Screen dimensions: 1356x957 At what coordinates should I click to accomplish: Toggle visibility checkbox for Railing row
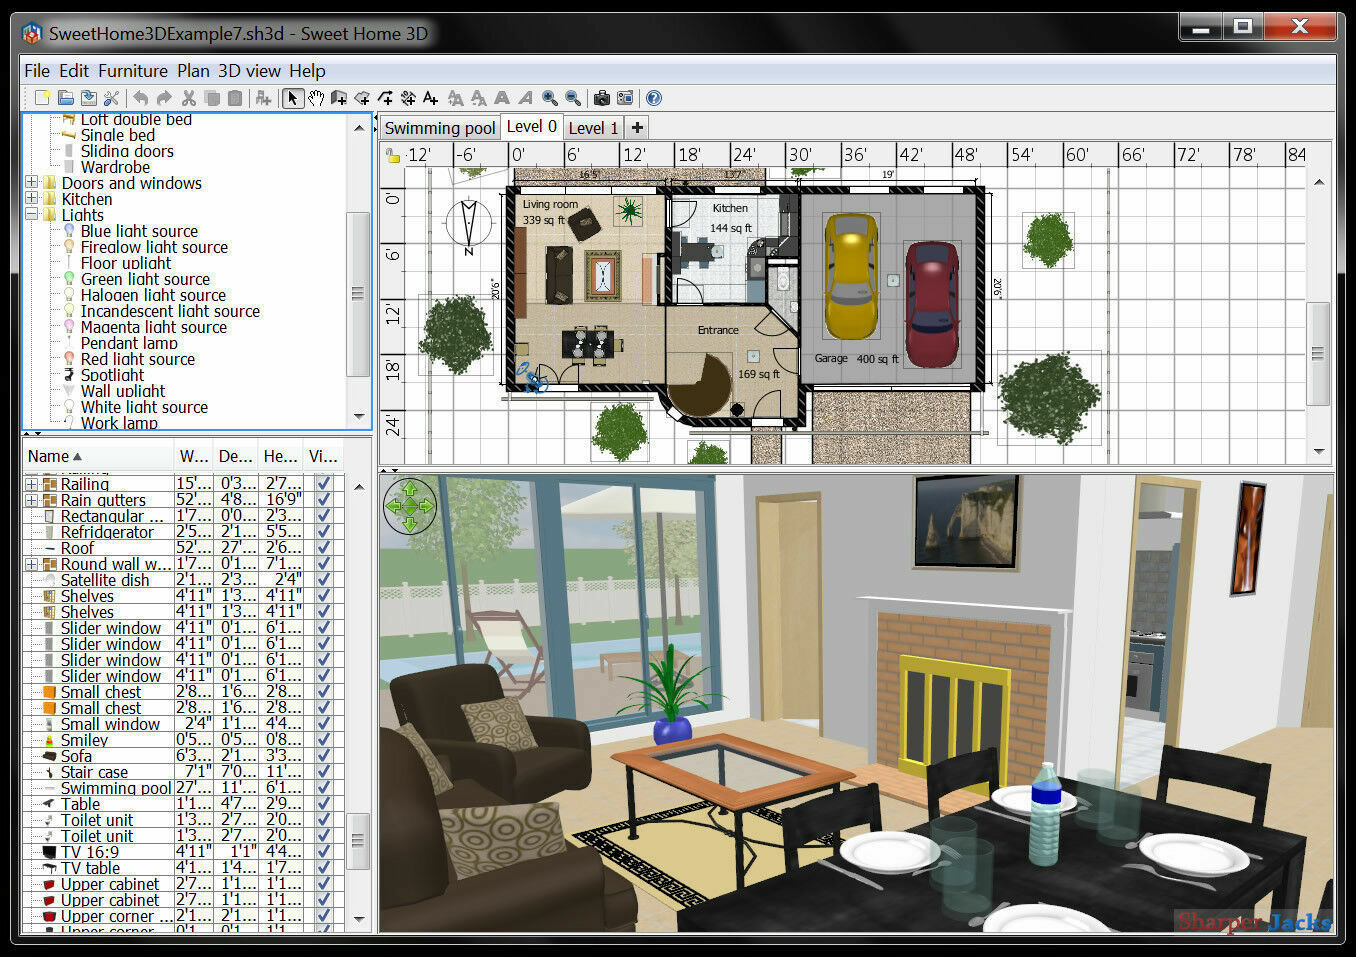324,484
